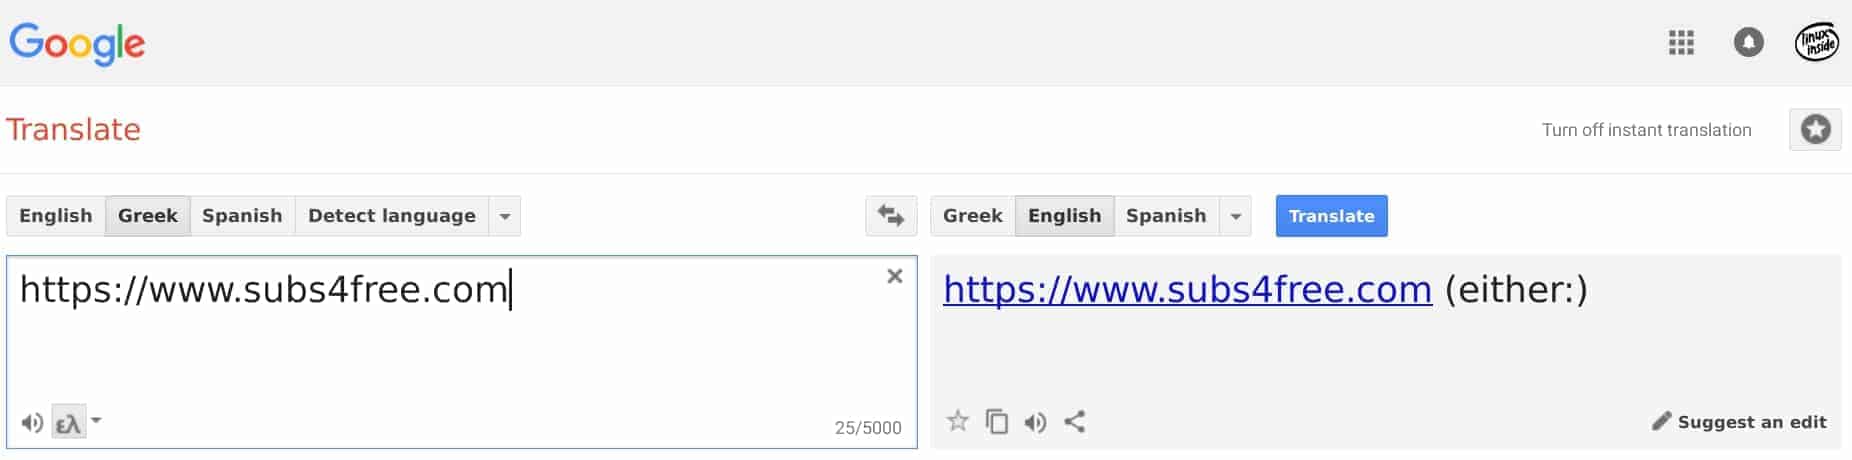The image size is (1852, 460).
Task: Open the Phrasebook star button
Action: (x=1815, y=130)
